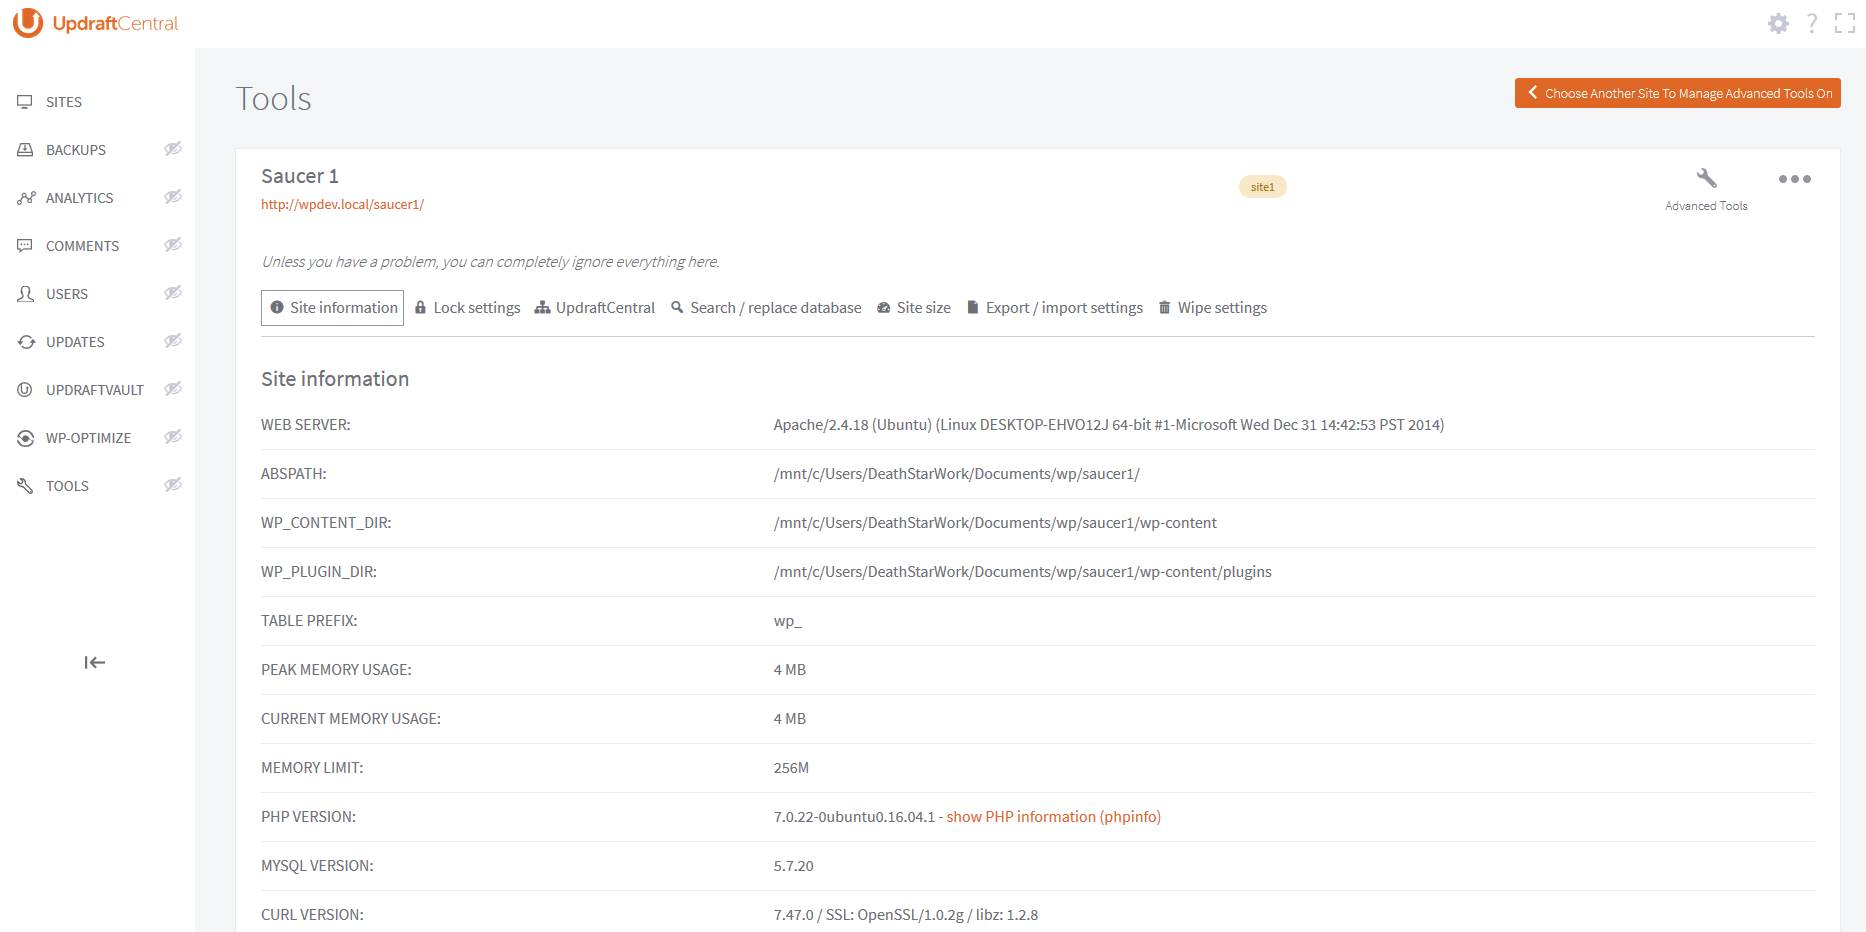Toggle visibility eye next to Backups
Viewport: 1866px width, 932px height.
tap(173, 149)
